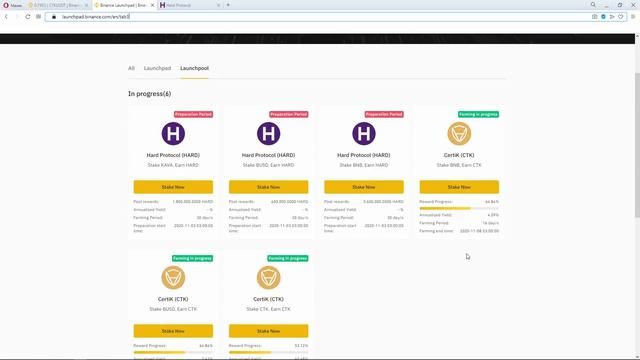Click the send to My Flow icon

(x=612, y=17)
